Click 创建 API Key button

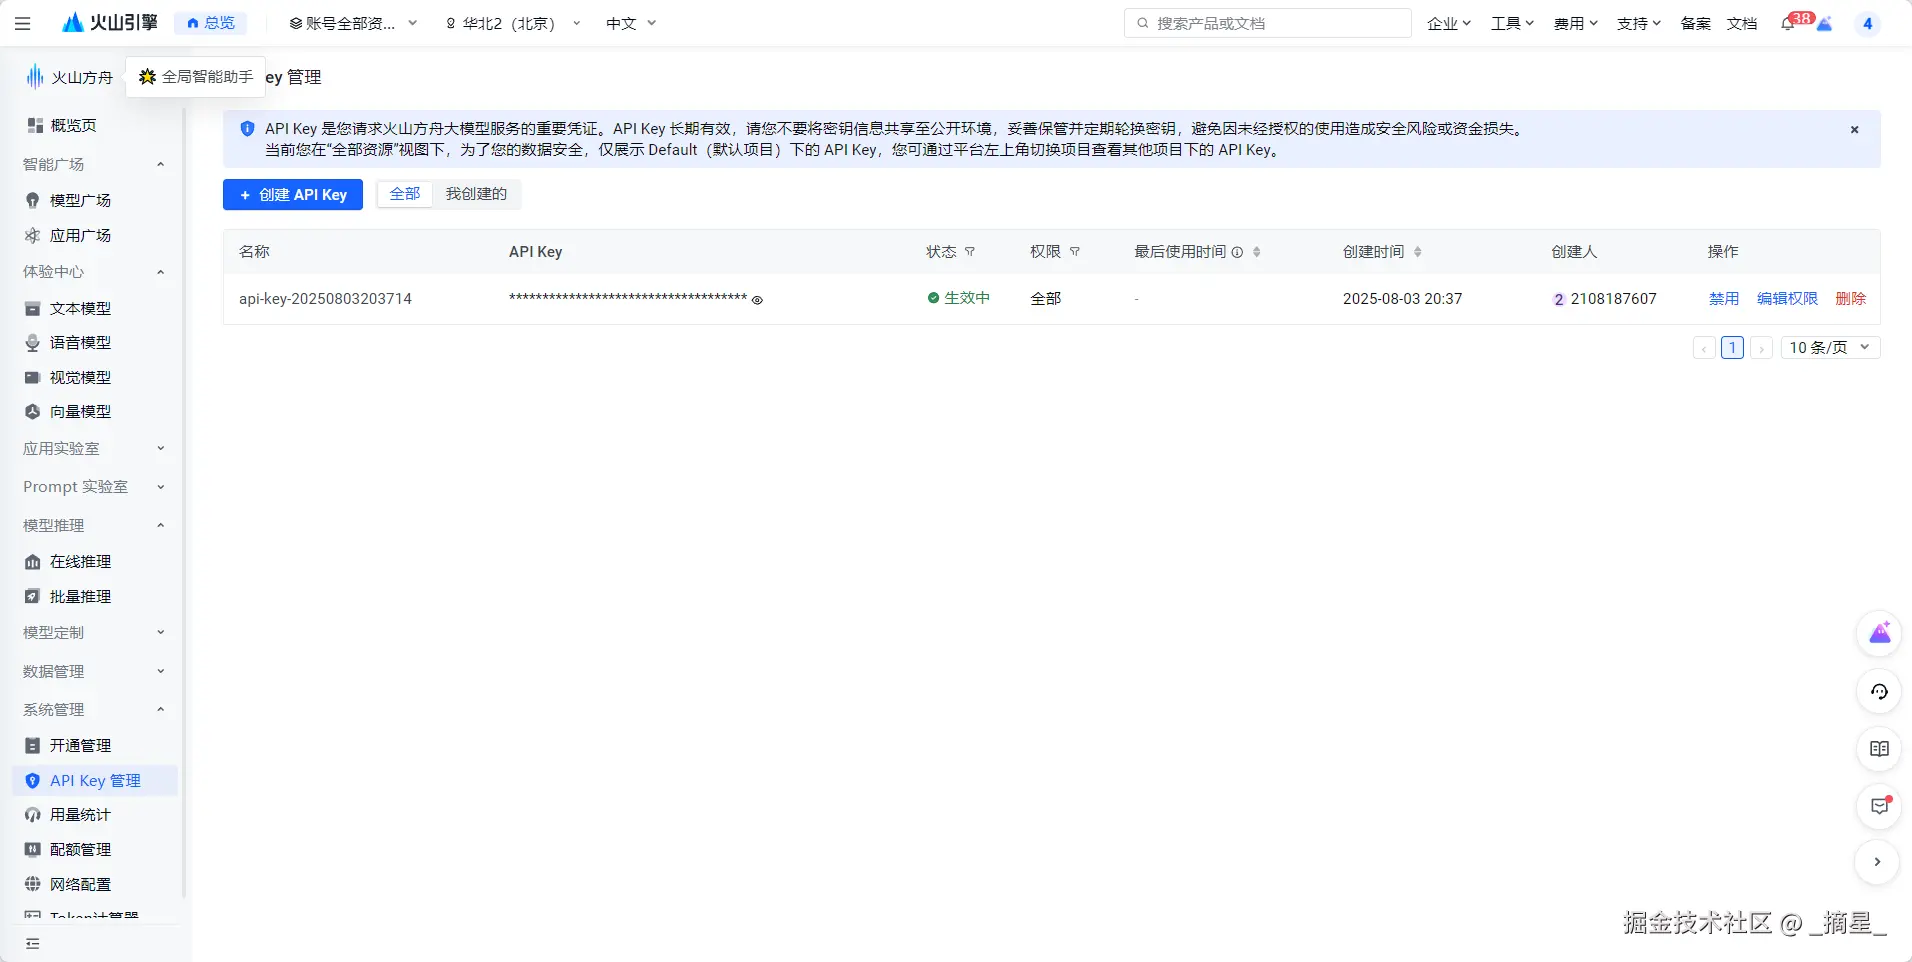[x=293, y=194]
